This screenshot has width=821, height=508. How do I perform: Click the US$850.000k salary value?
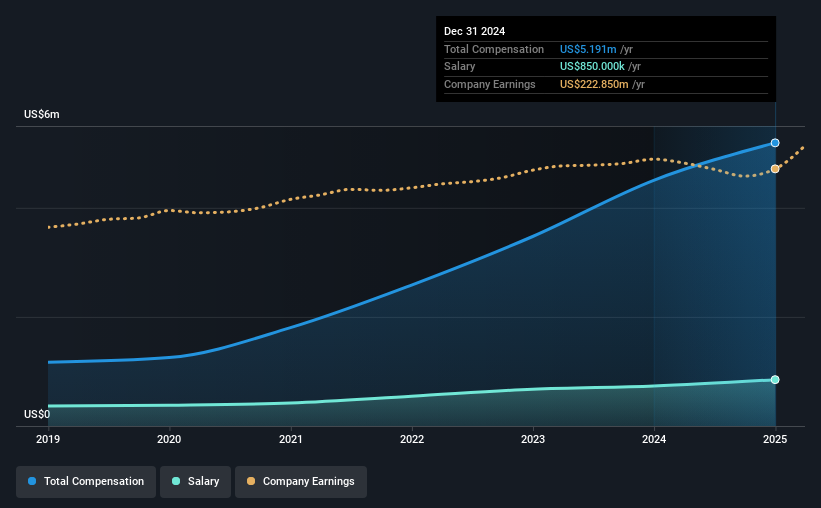coord(592,67)
